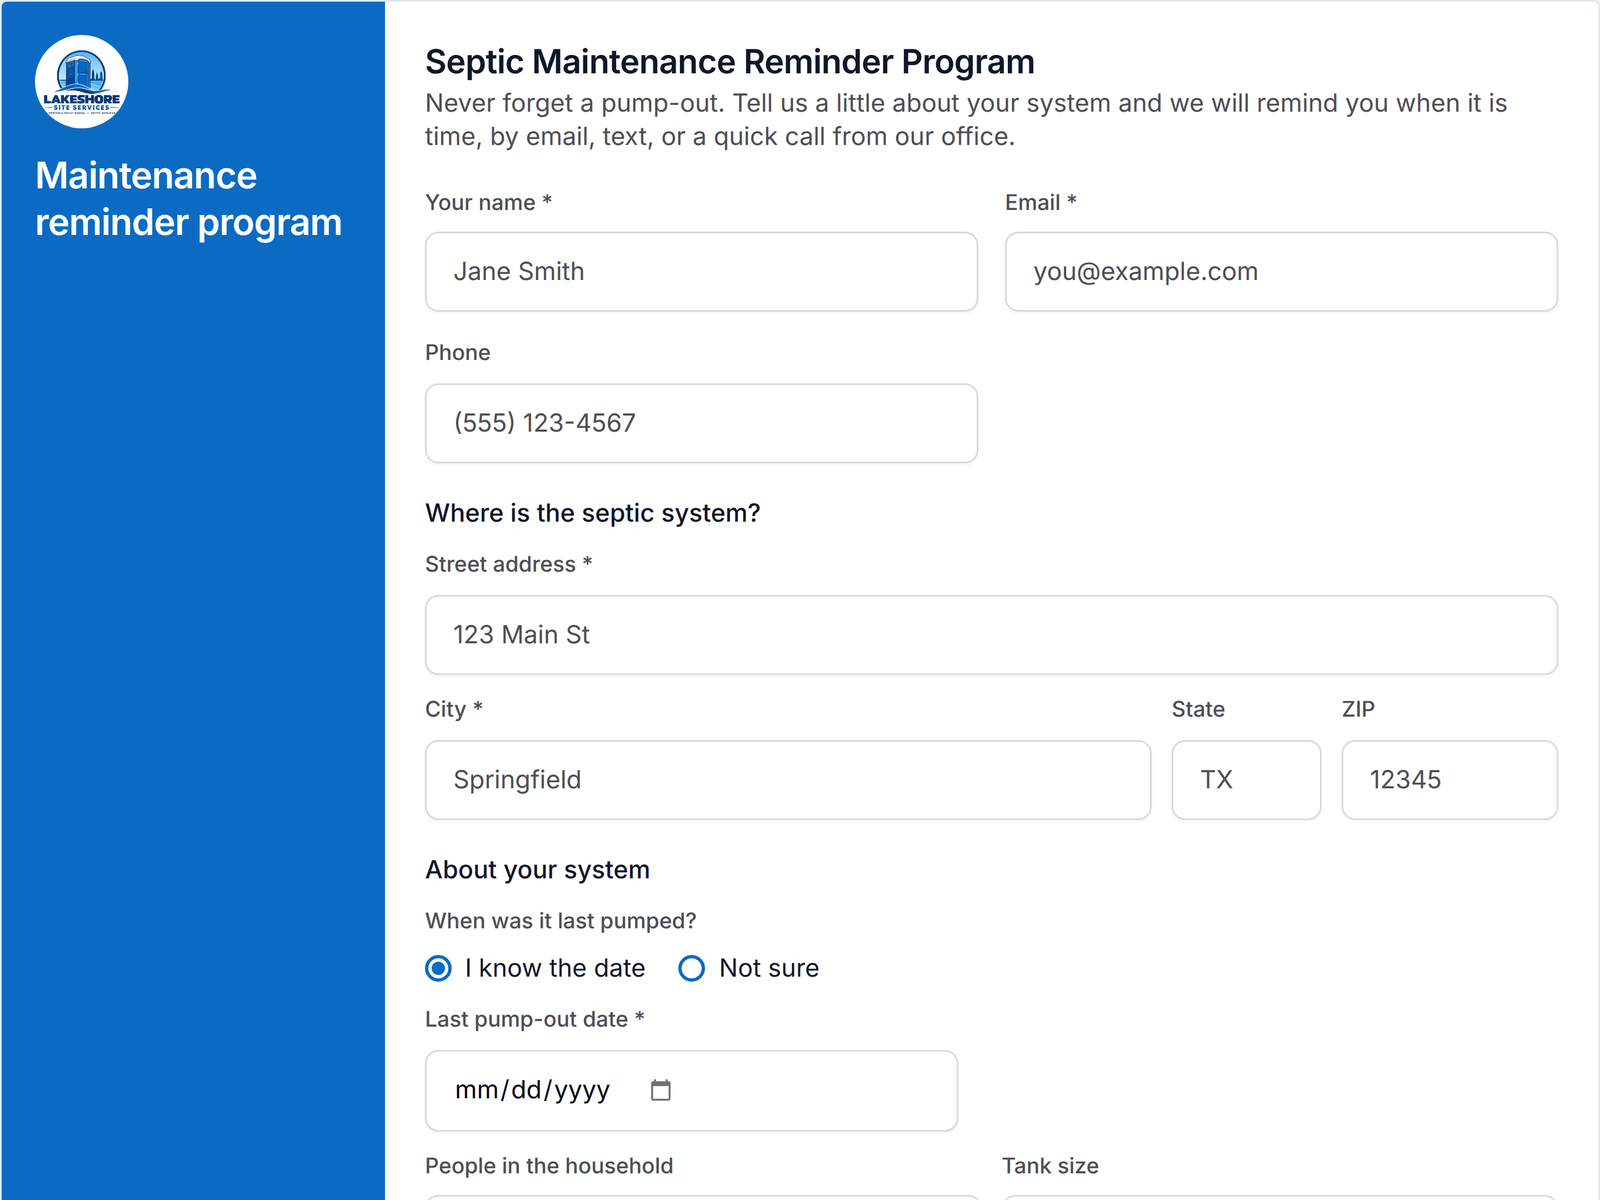
Task: Select the Phone number field
Action: [701, 423]
